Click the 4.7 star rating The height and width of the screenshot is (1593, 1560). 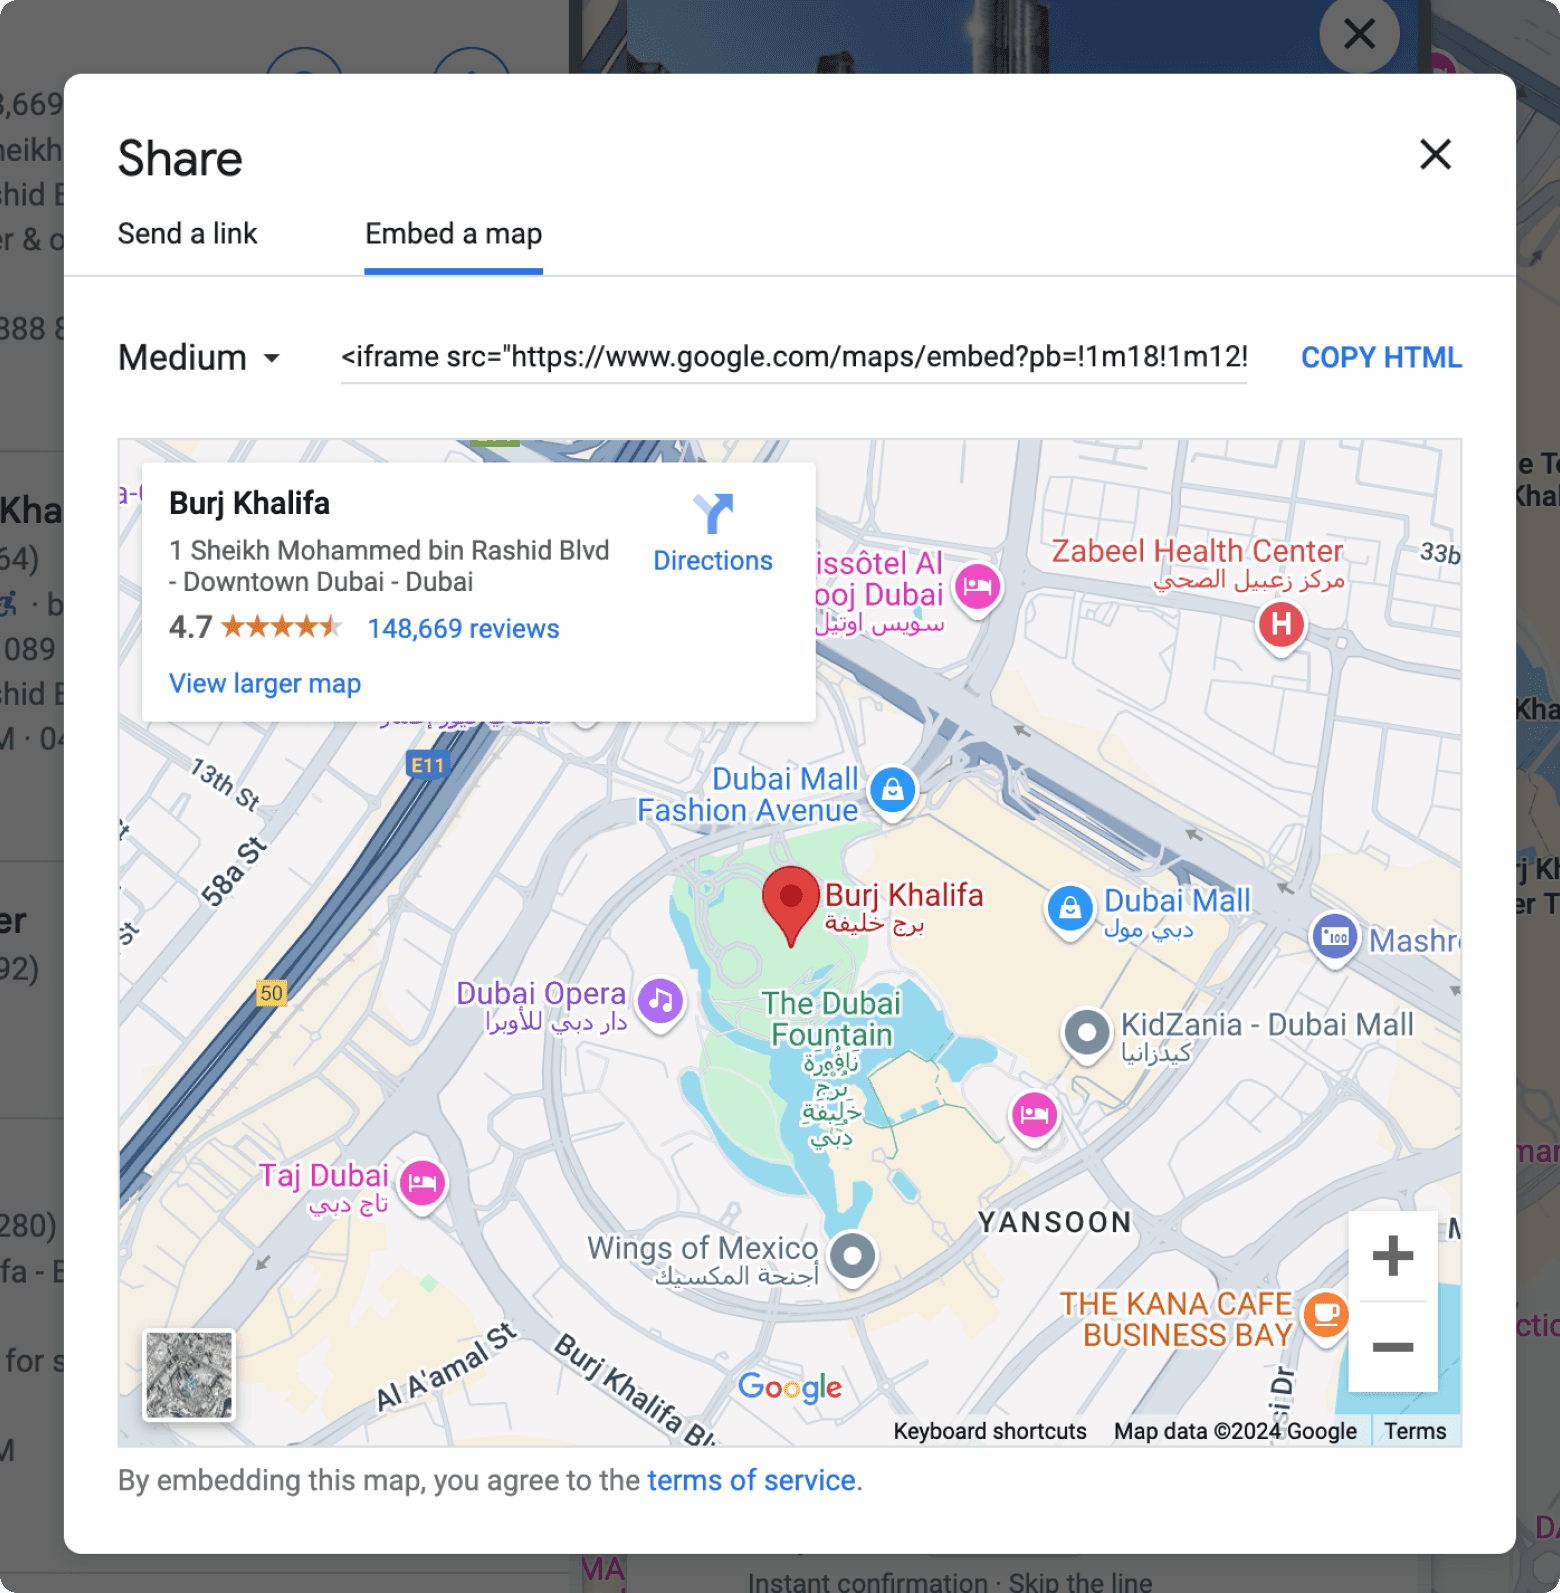[x=256, y=628]
